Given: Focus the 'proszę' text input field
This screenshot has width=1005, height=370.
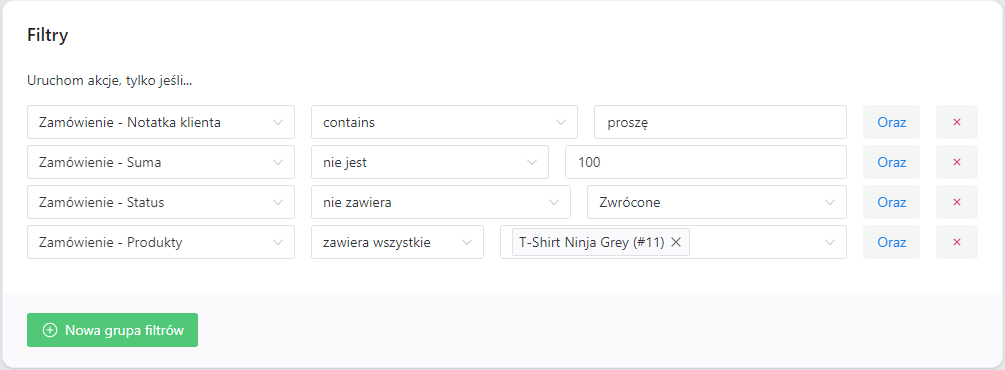Looking at the screenshot, I should (x=720, y=122).
